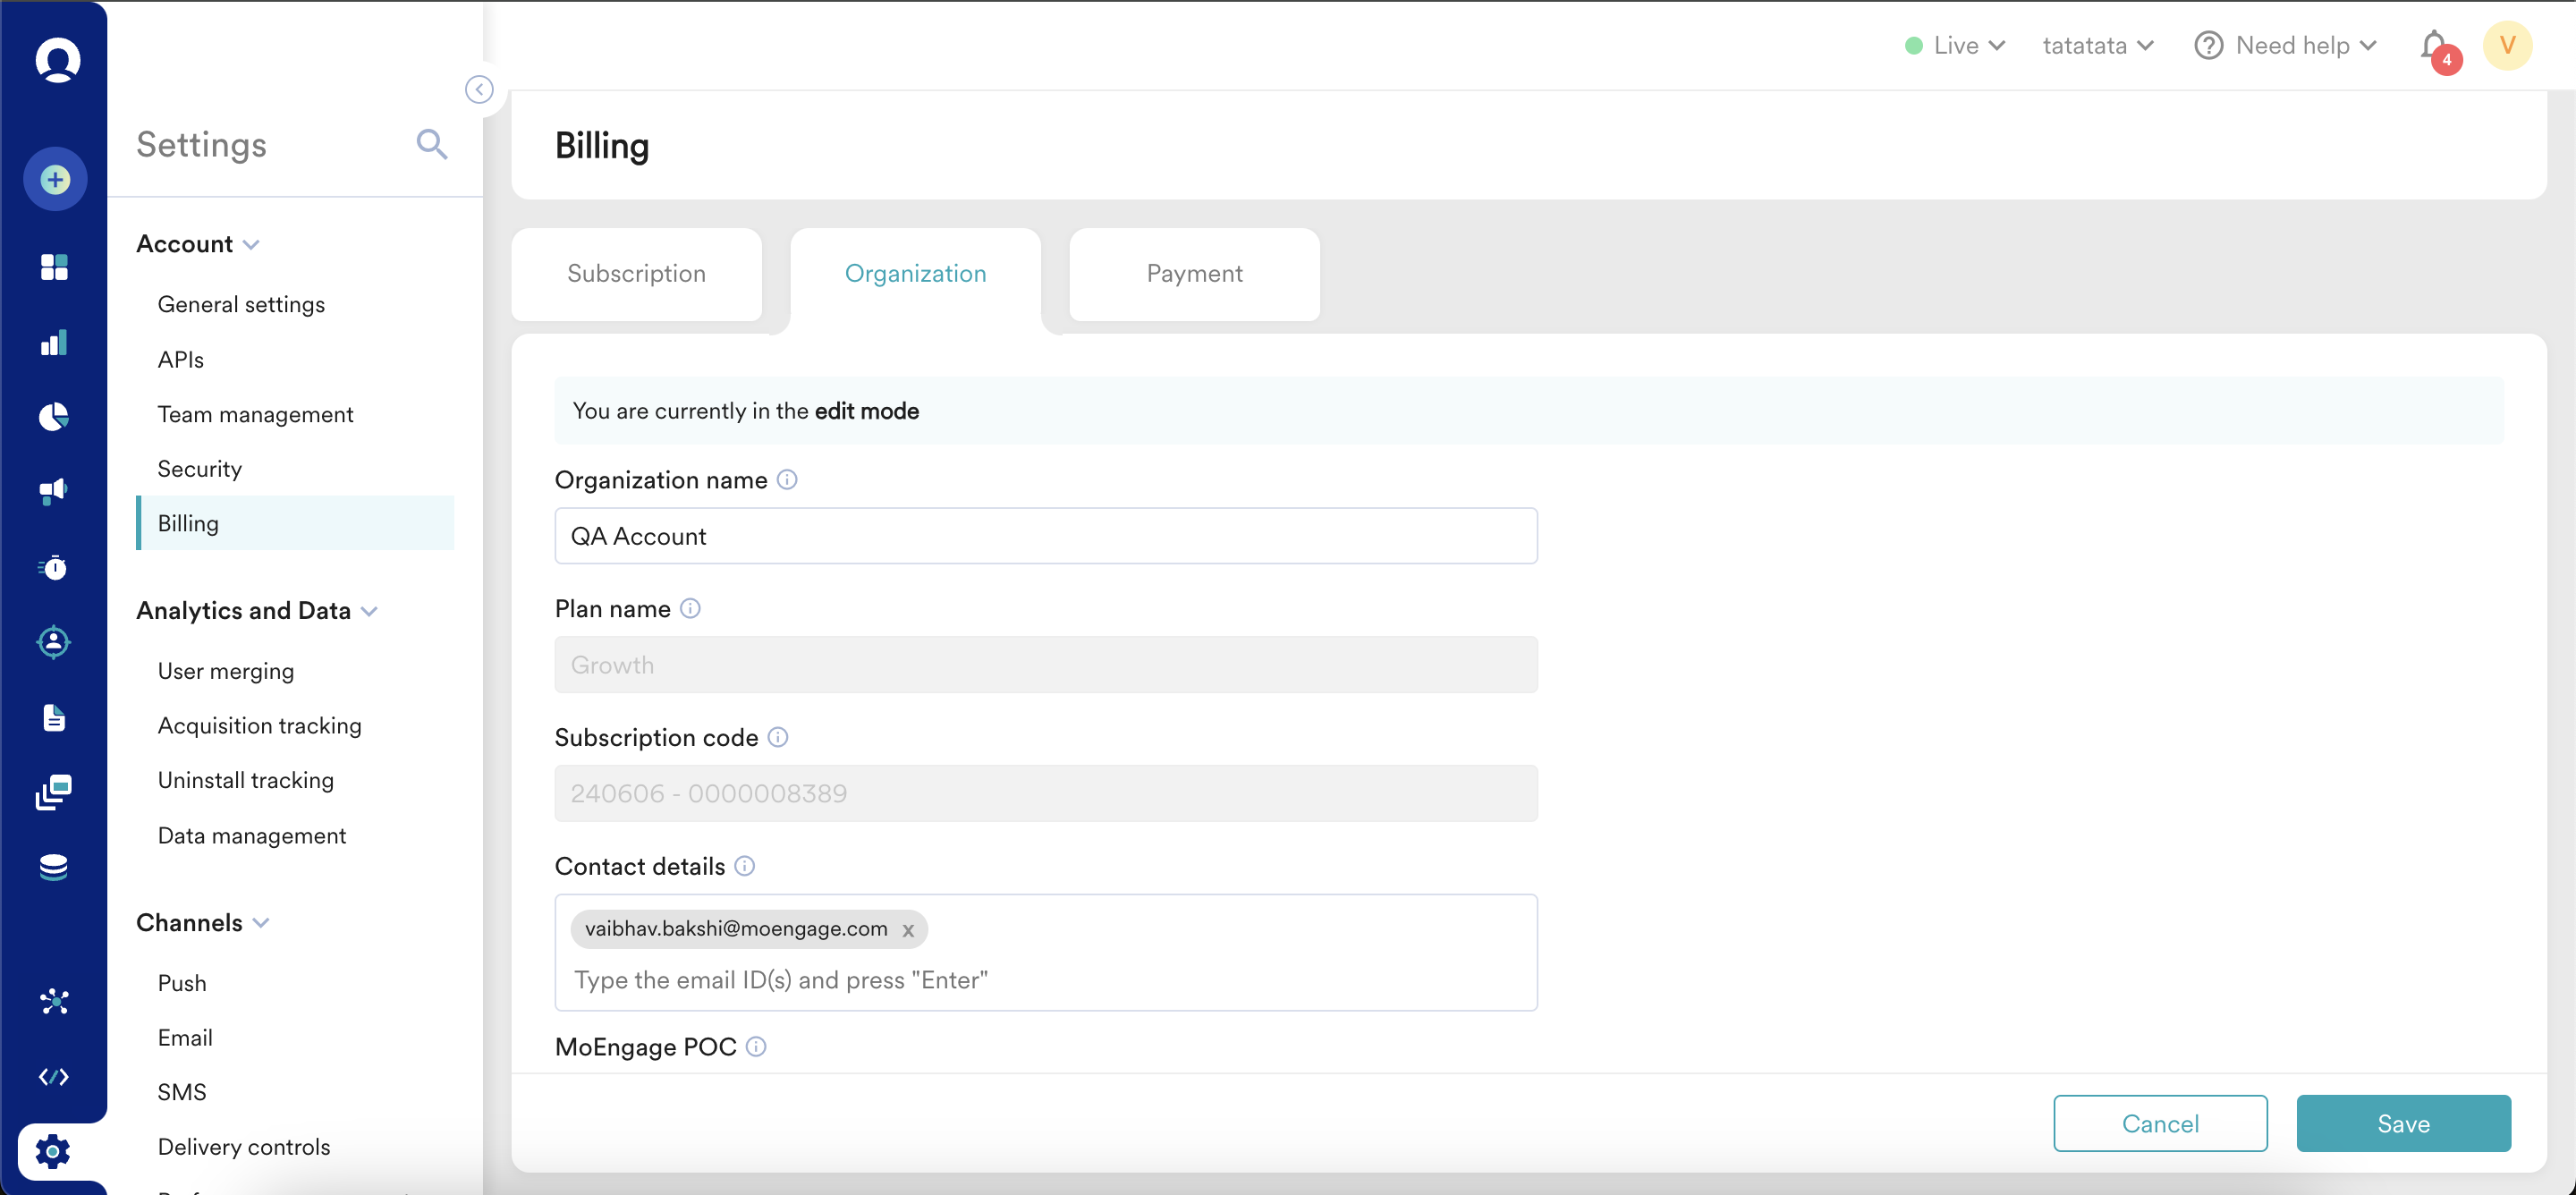Select the dashboard grid icon in sidebar

click(54, 267)
